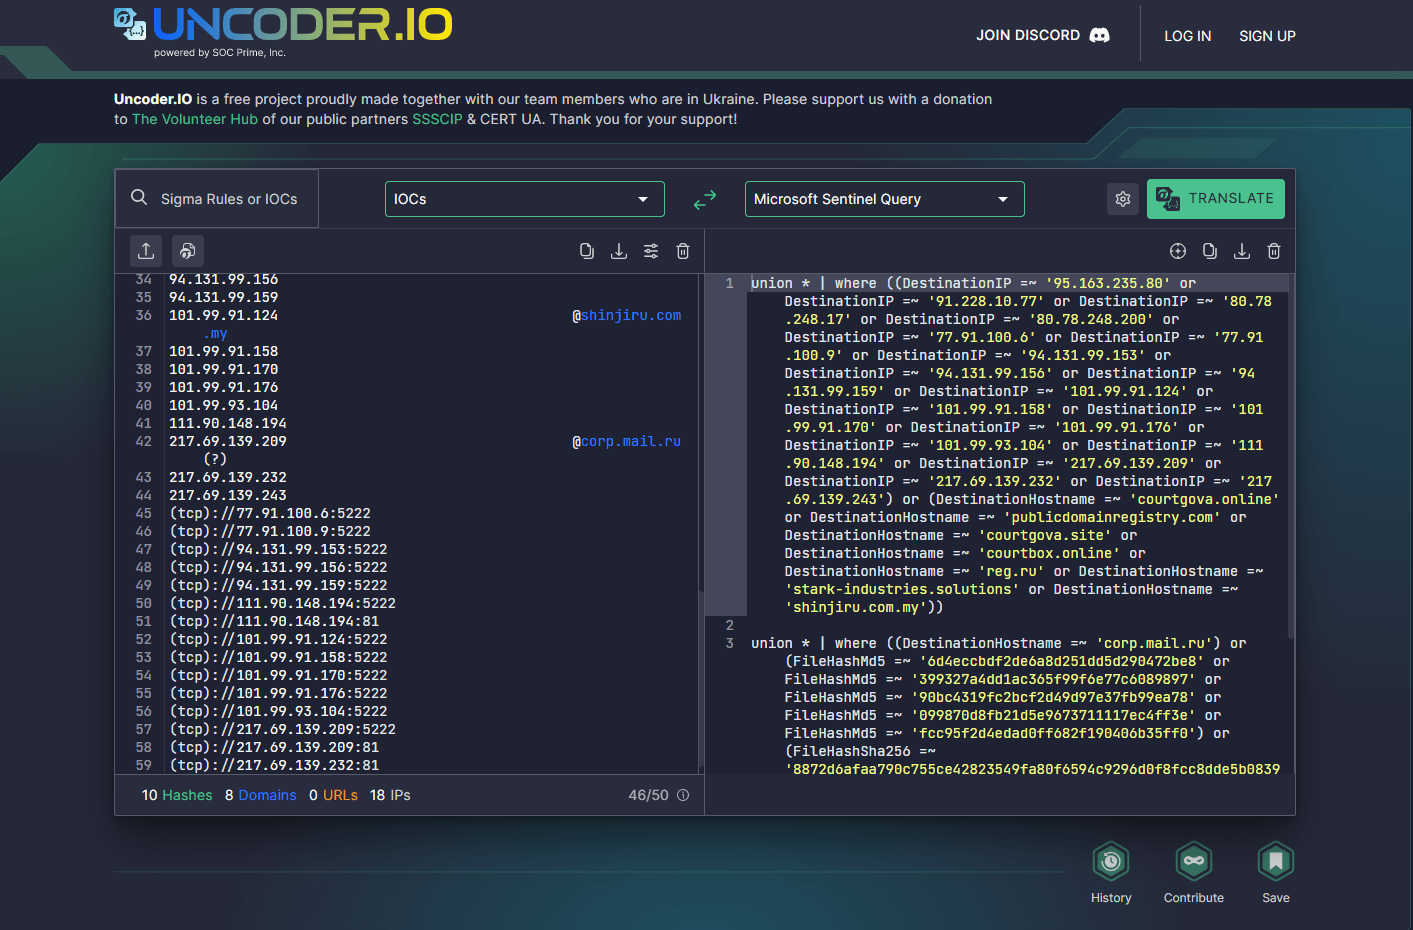Click LOG IN
1413x930 pixels.
(1188, 36)
